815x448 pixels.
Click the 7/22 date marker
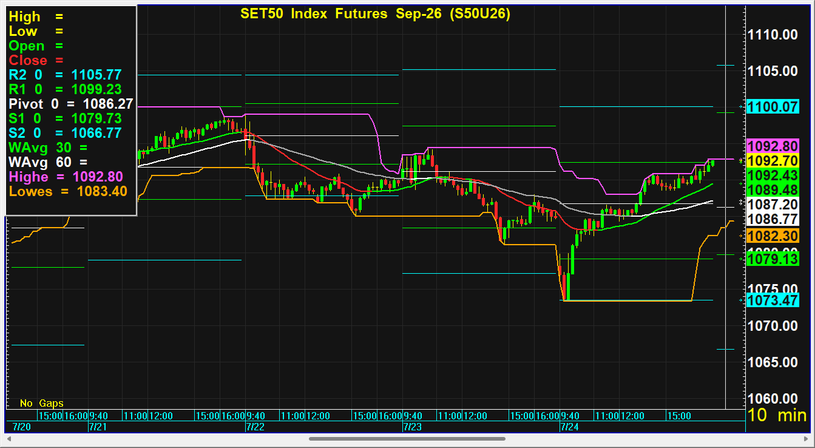click(x=255, y=427)
